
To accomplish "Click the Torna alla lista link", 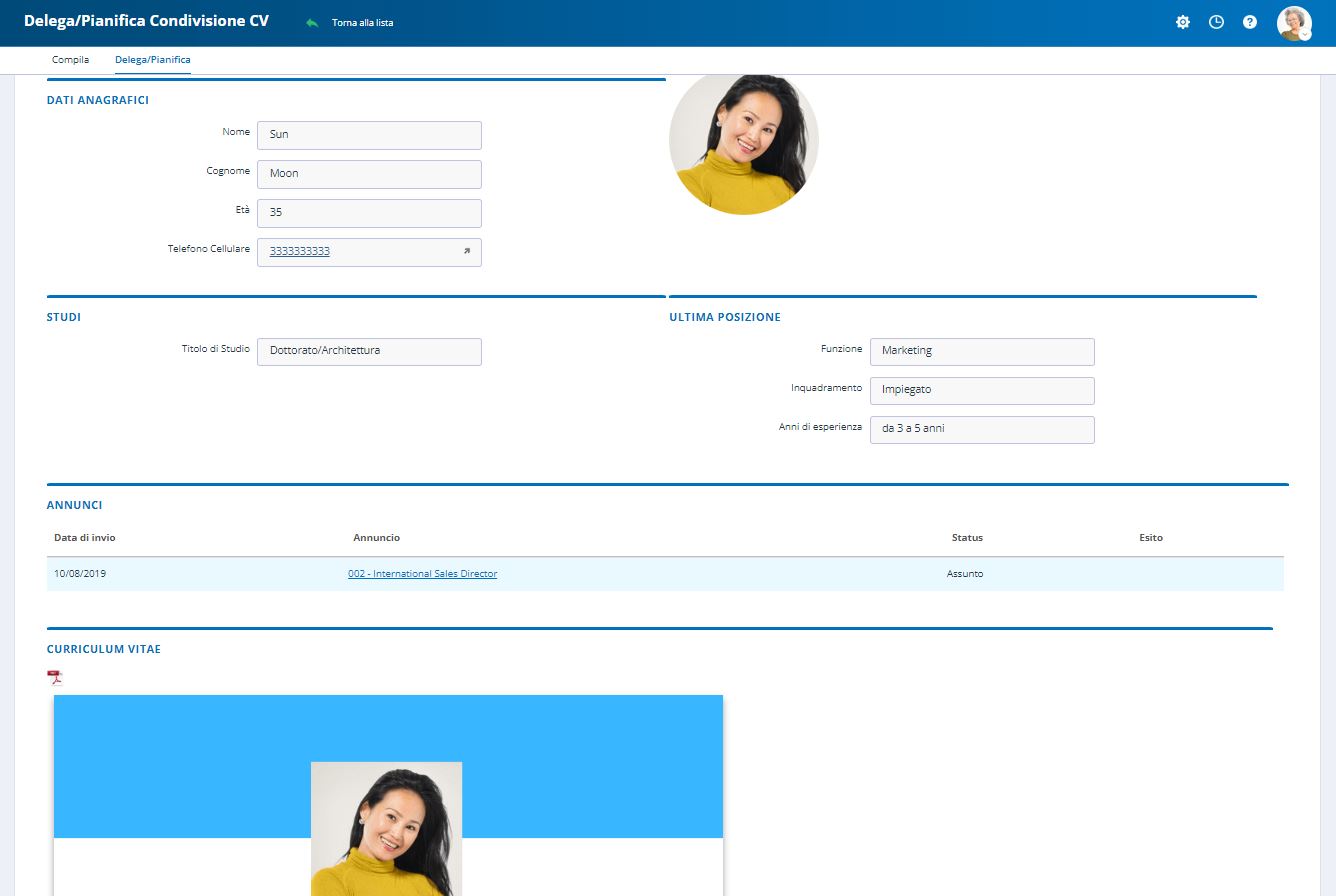I will click(x=362, y=22).
